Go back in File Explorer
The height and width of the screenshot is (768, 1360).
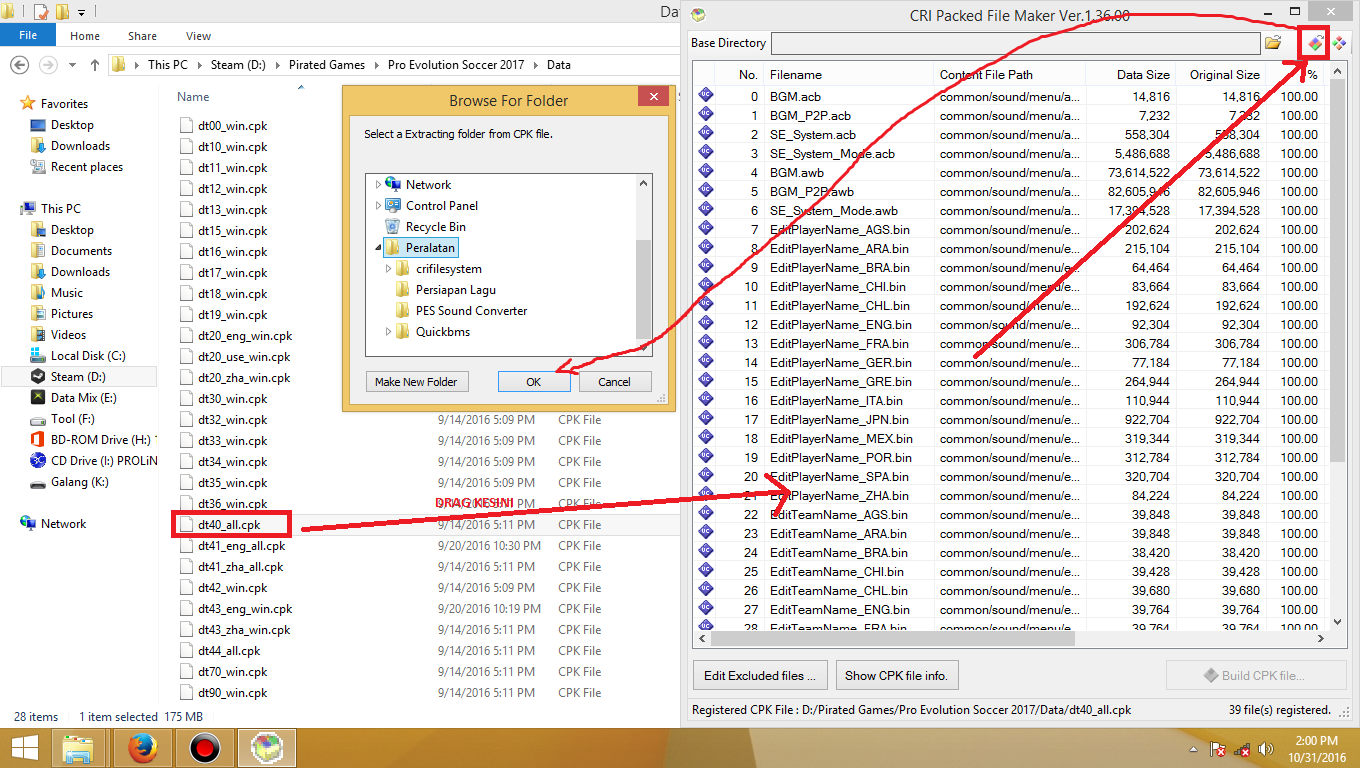(x=19, y=64)
